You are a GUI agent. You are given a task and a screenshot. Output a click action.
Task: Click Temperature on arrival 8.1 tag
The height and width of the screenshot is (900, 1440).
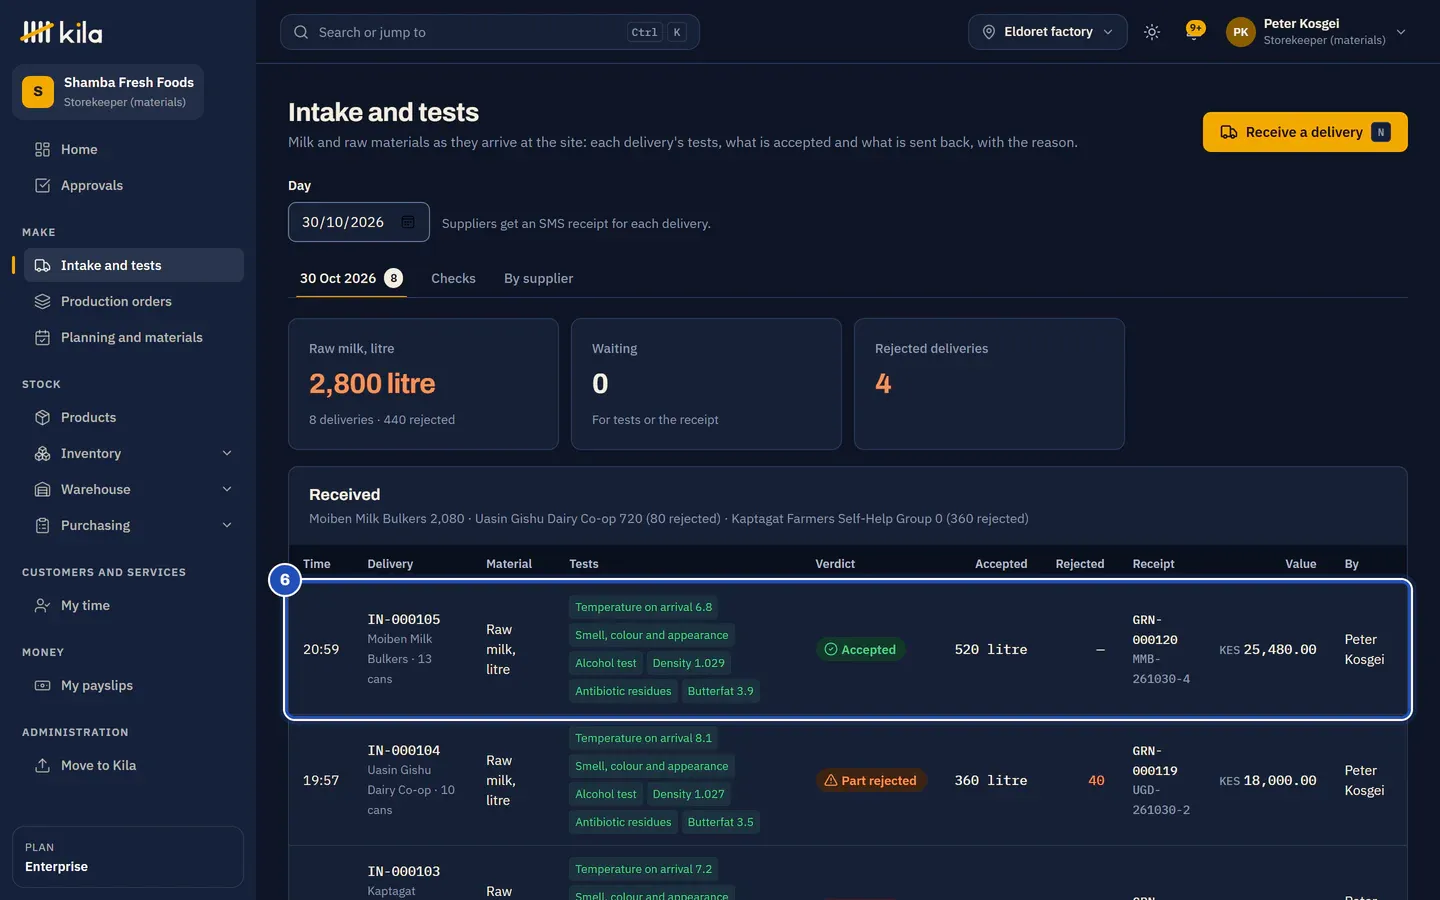point(644,738)
